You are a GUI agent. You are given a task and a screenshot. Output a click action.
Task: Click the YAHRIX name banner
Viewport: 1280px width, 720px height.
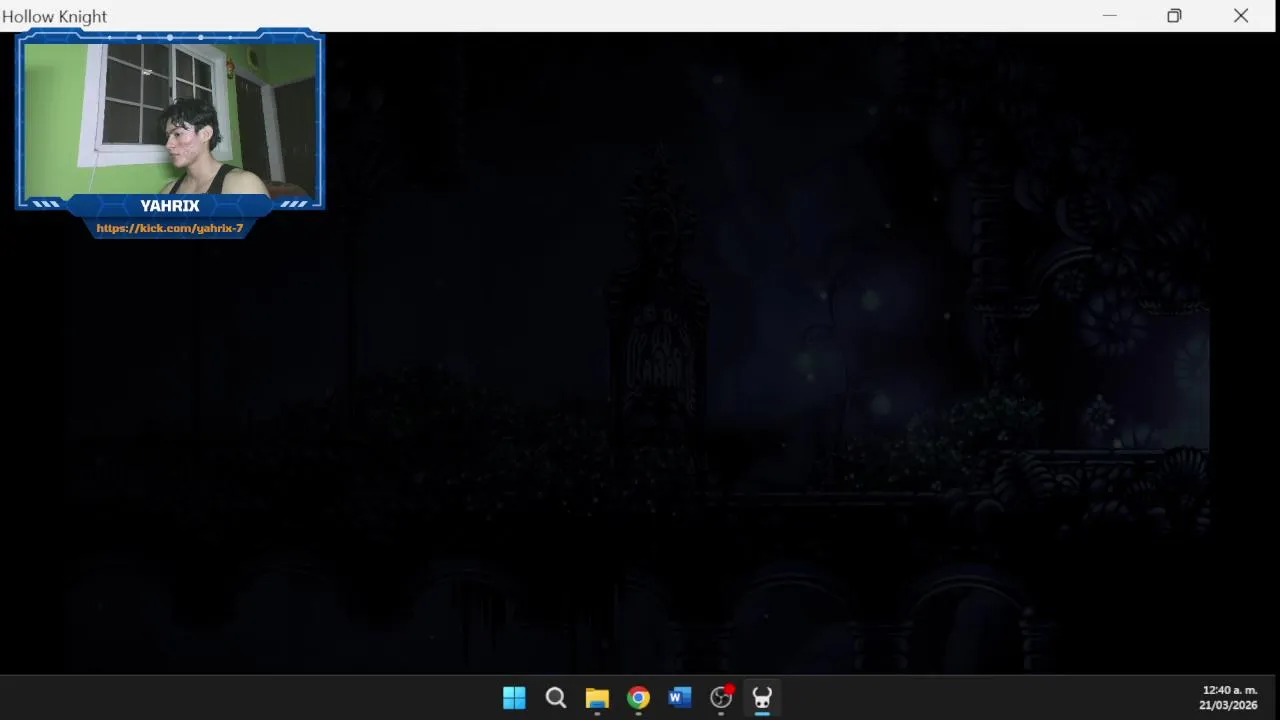170,205
